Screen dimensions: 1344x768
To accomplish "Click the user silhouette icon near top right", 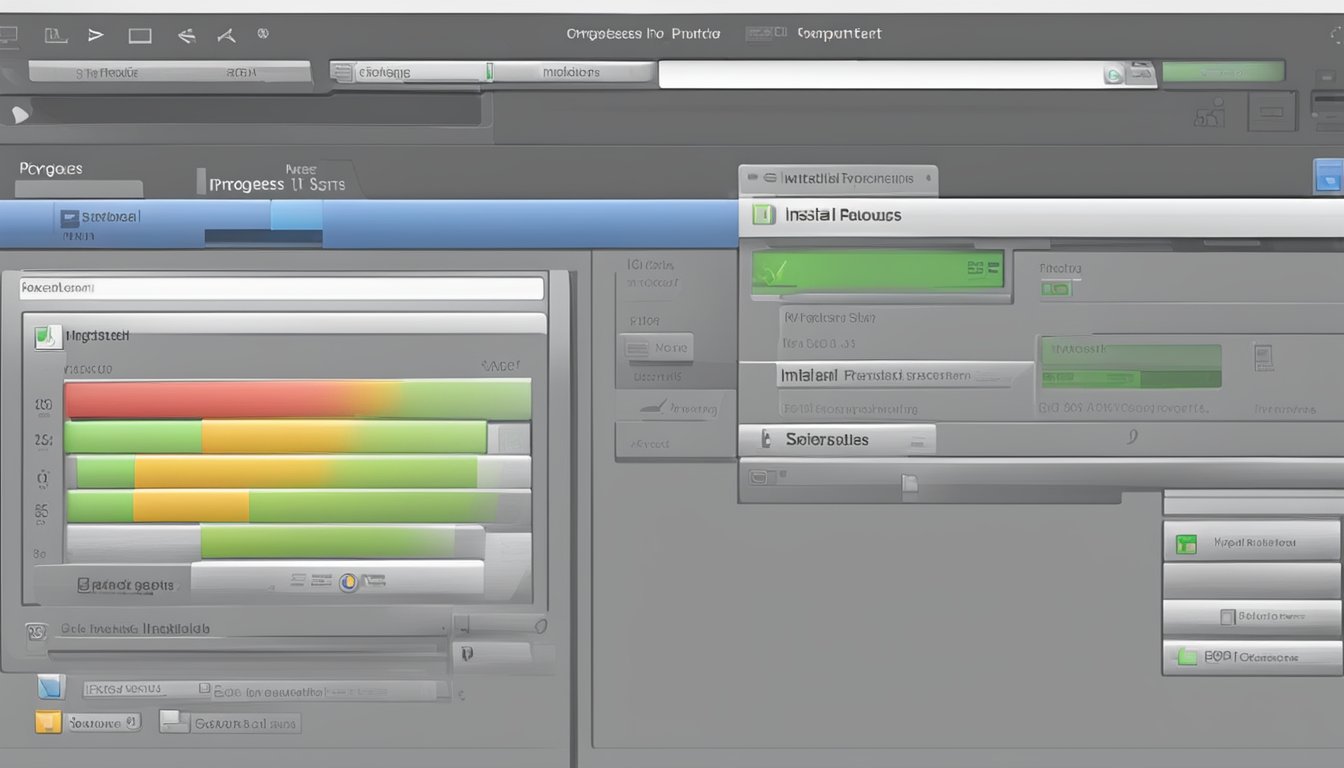I will coord(1210,114).
